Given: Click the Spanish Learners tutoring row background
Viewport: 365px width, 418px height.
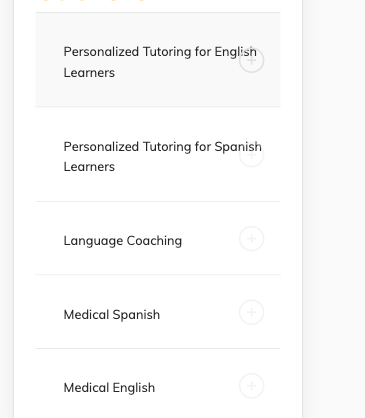Looking at the screenshot, I should (158, 154).
